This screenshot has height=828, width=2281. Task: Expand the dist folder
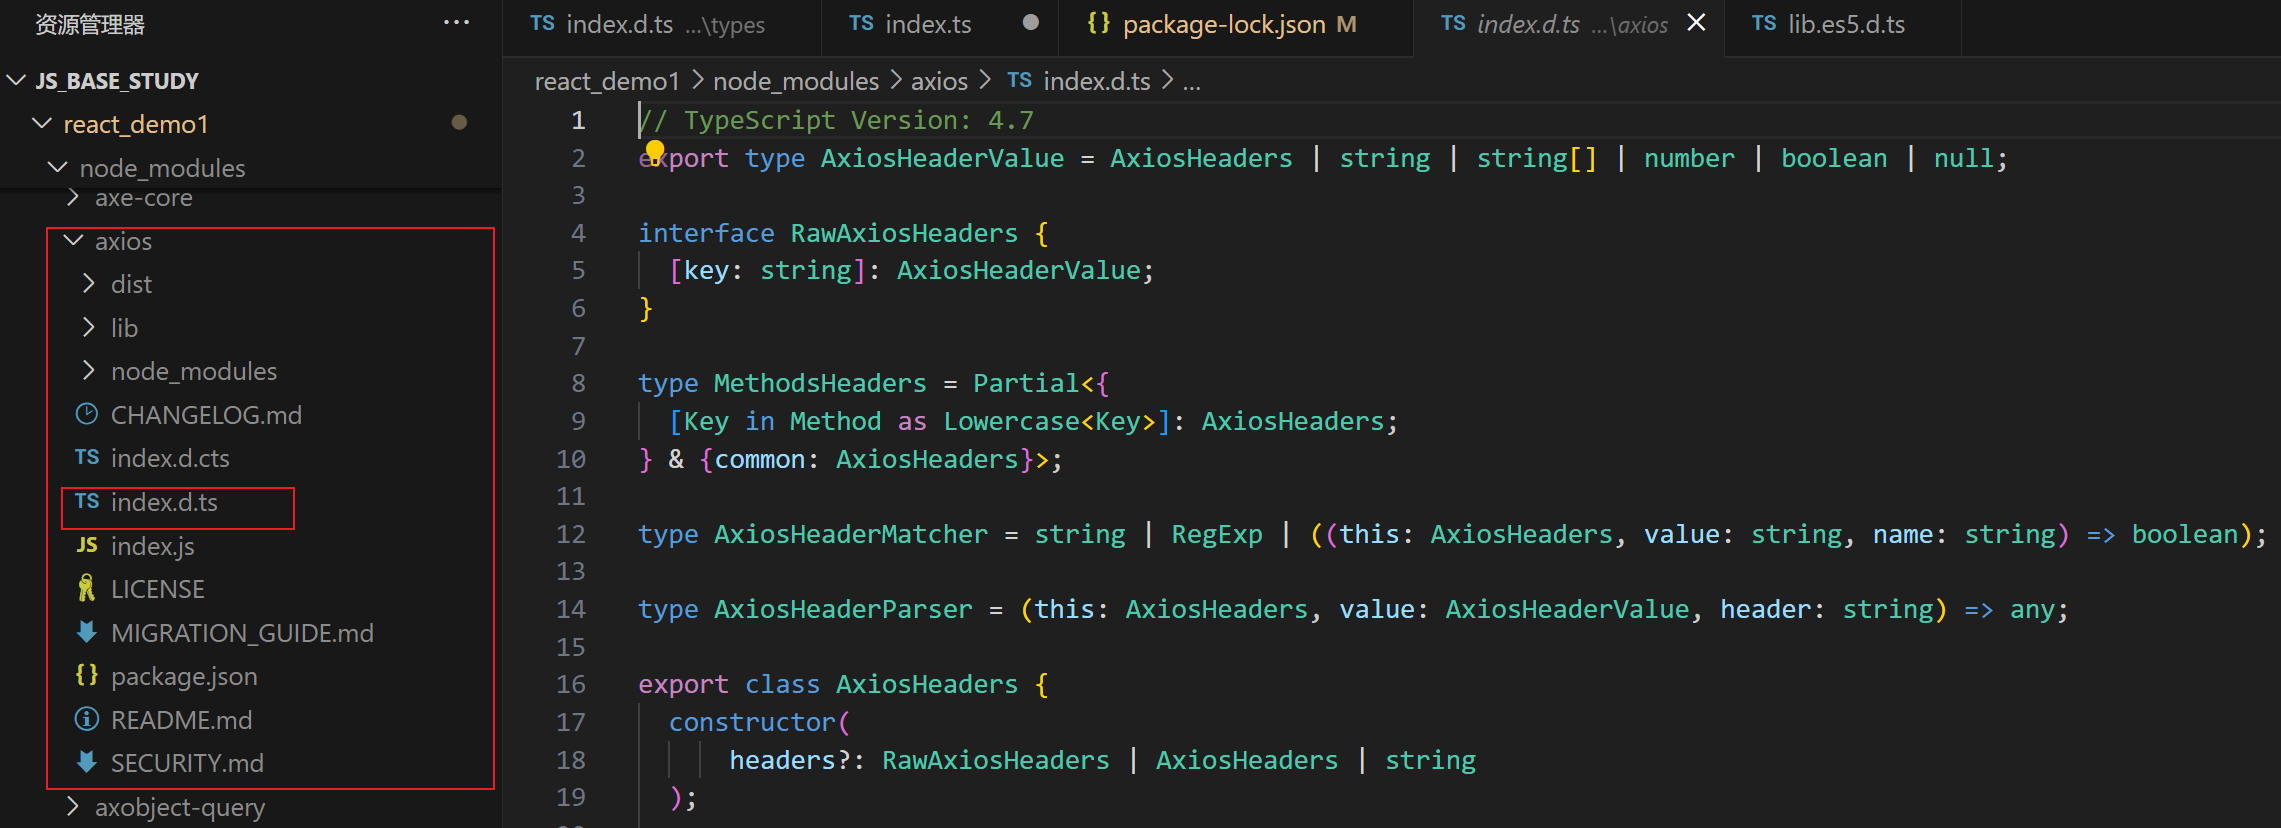(89, 284)
